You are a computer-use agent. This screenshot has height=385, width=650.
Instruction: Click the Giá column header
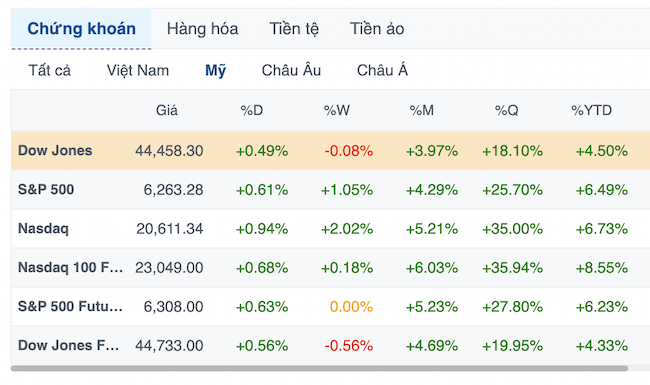point(167,110)
